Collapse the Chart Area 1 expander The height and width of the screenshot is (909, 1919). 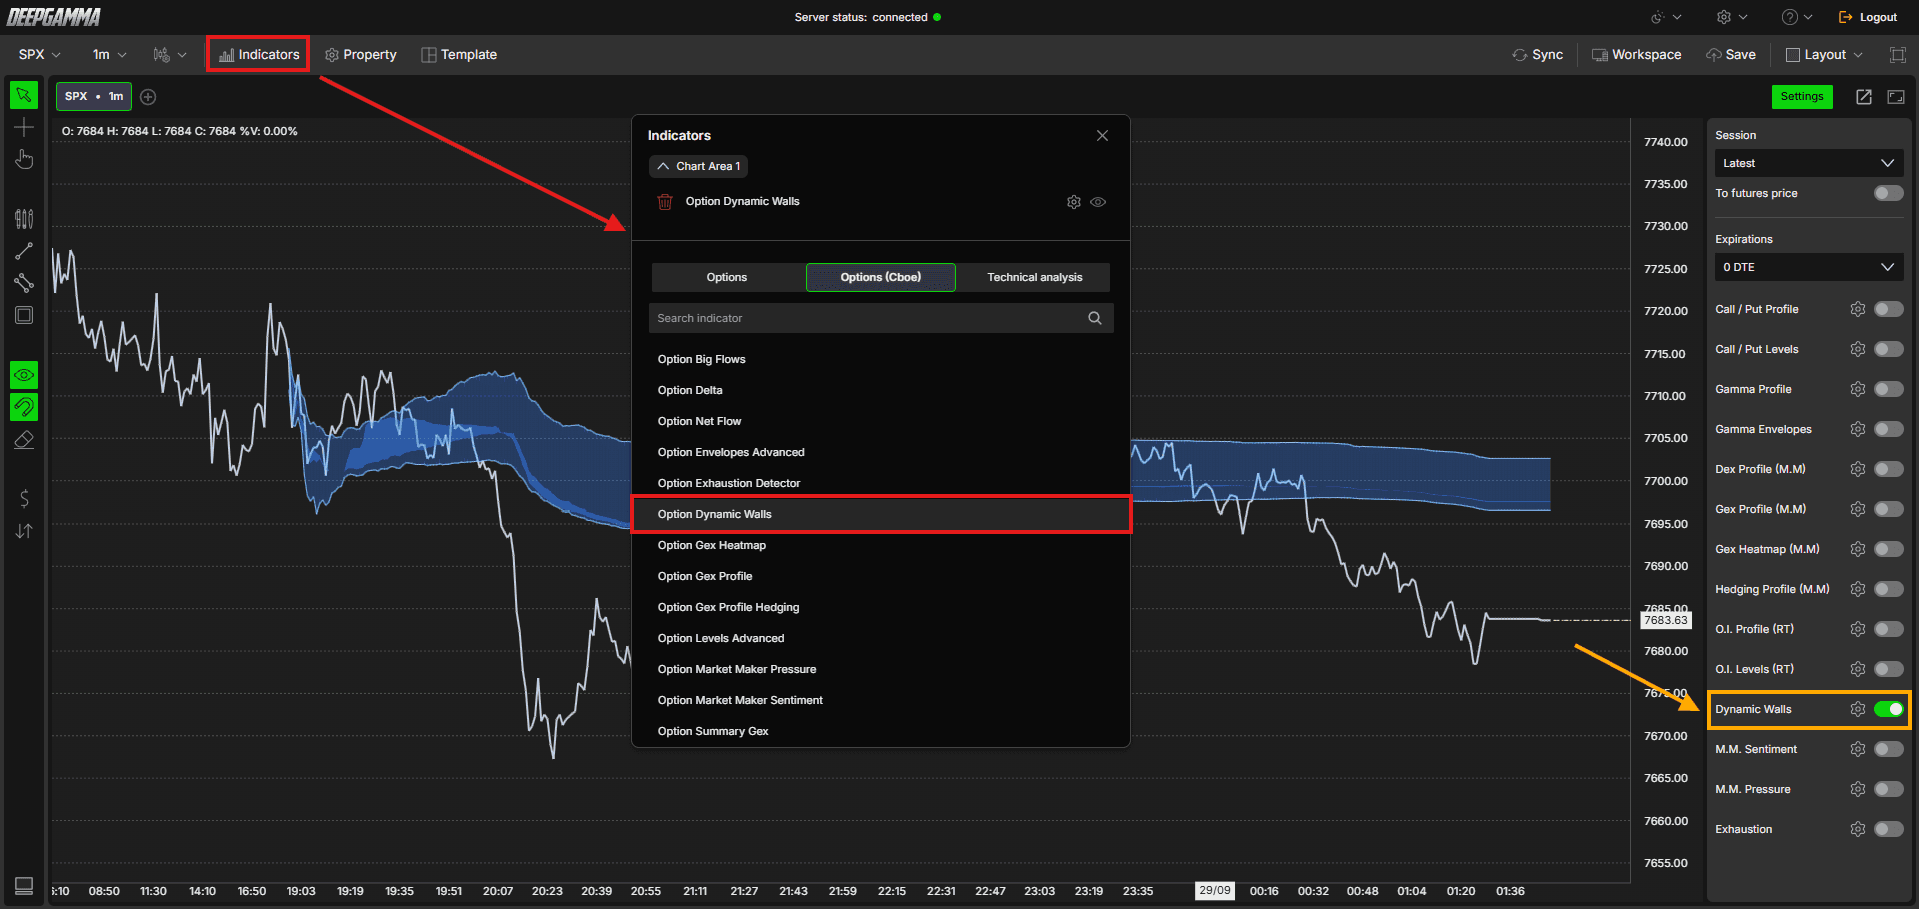698,166
